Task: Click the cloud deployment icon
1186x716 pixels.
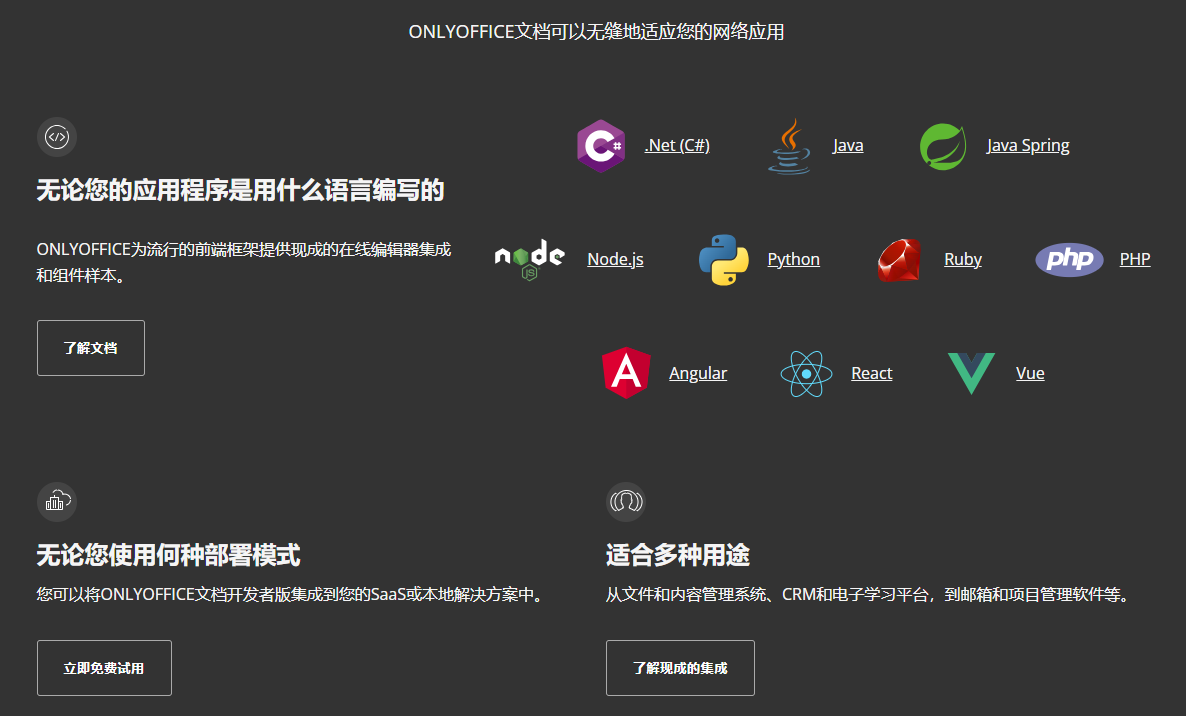Action: [x=57, y=501]
